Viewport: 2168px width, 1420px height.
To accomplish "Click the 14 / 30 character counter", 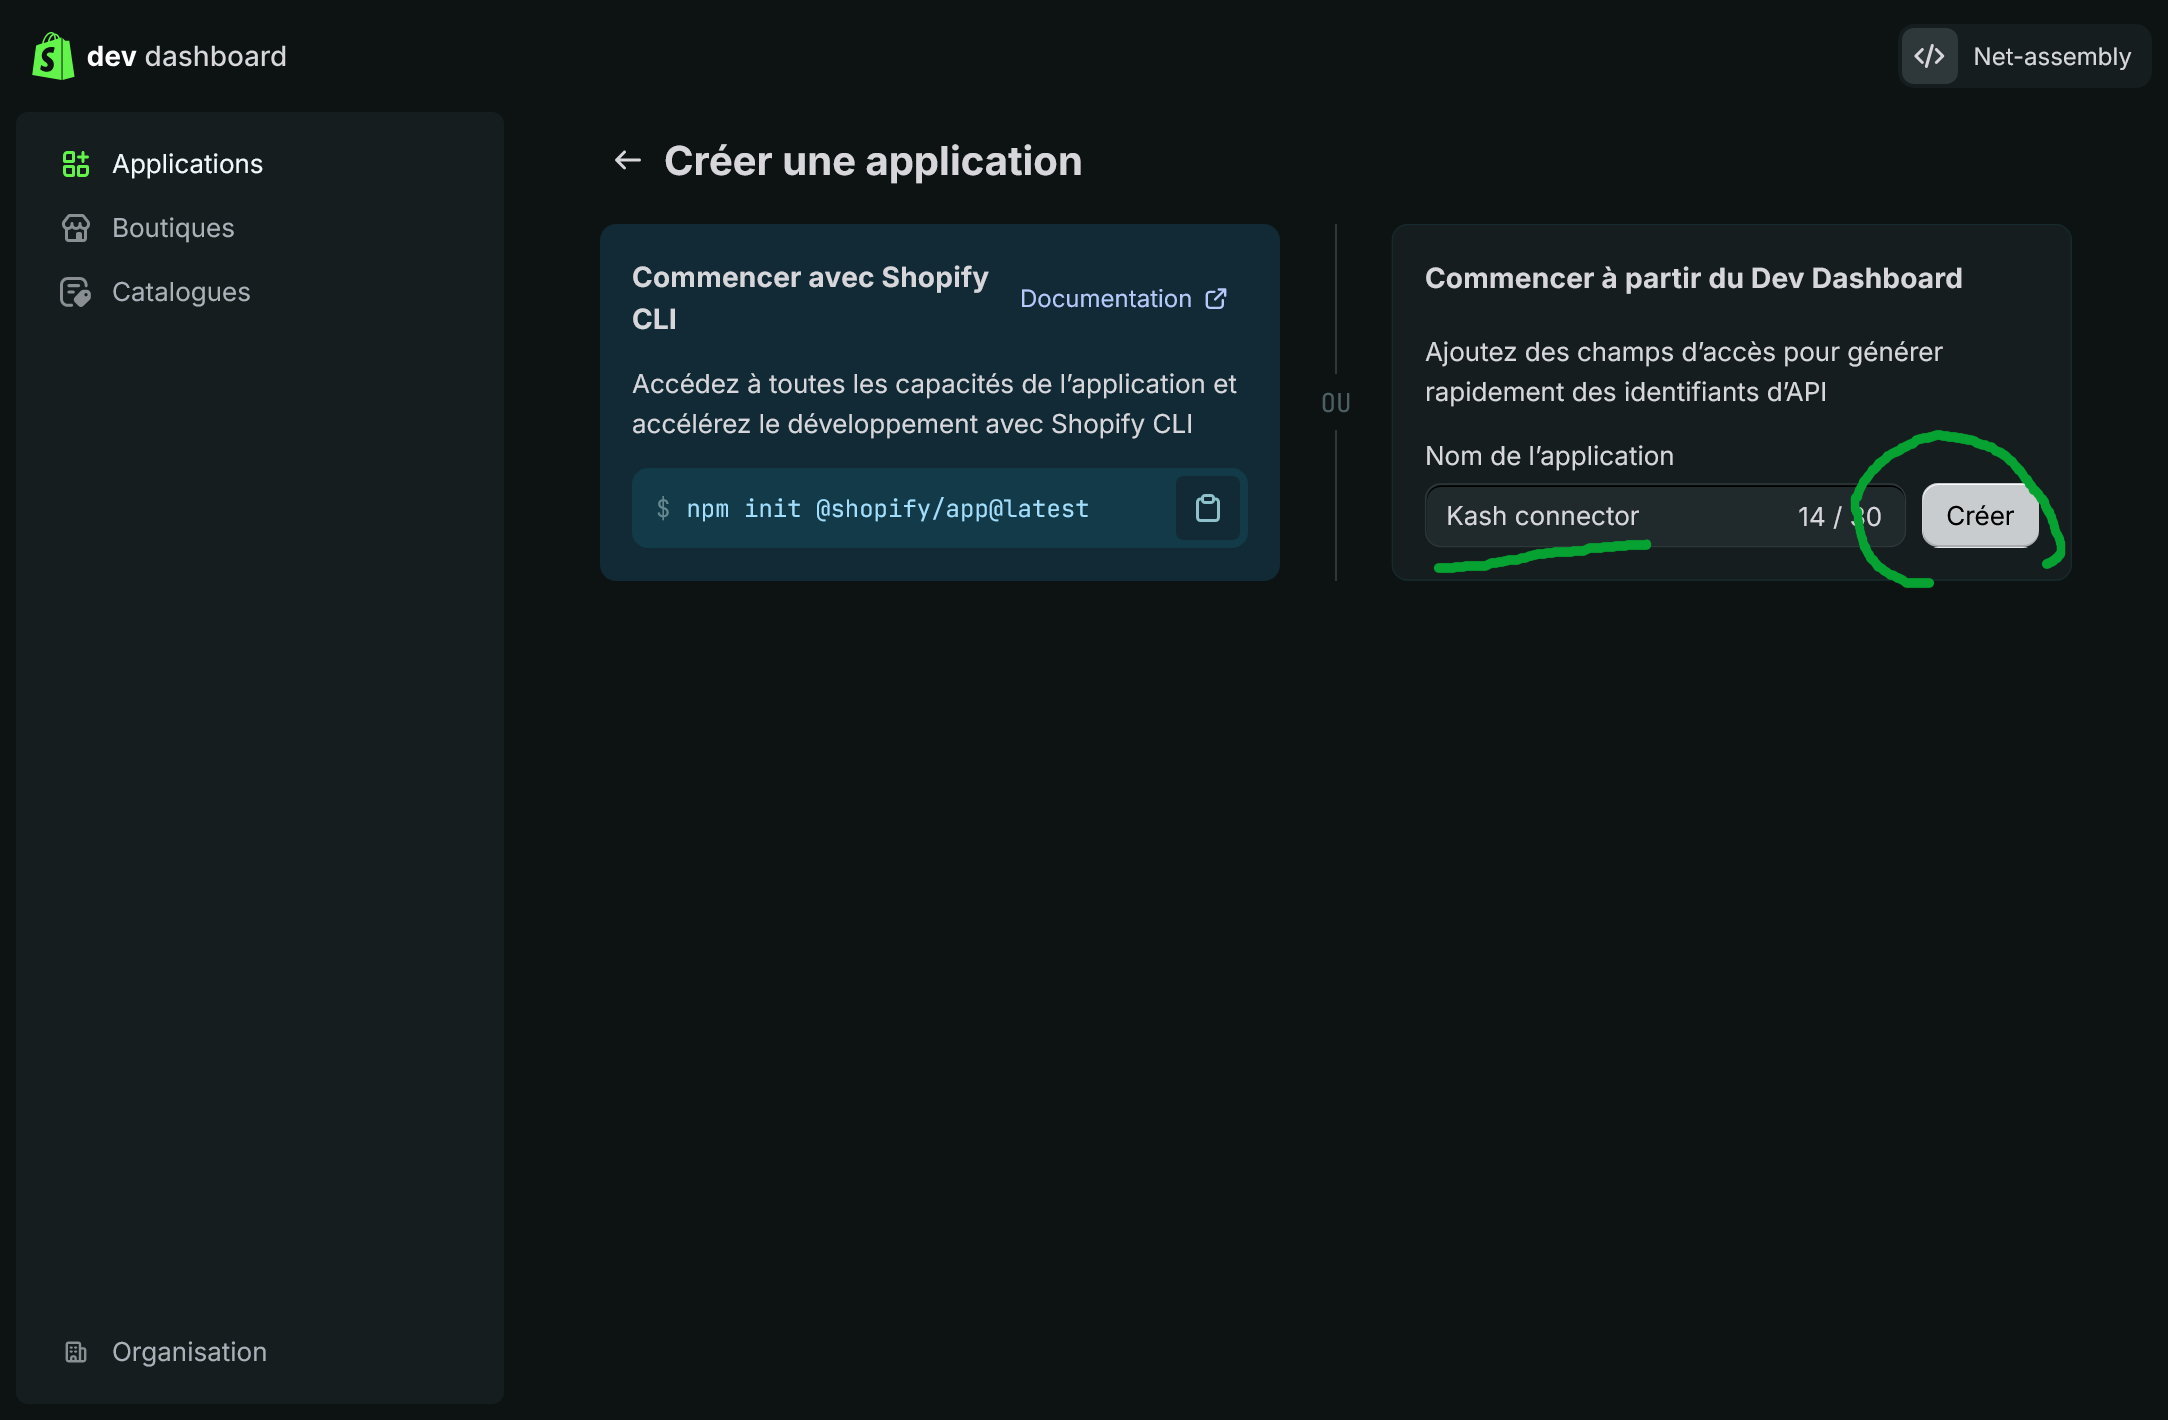I will [x=1839, y=516].
